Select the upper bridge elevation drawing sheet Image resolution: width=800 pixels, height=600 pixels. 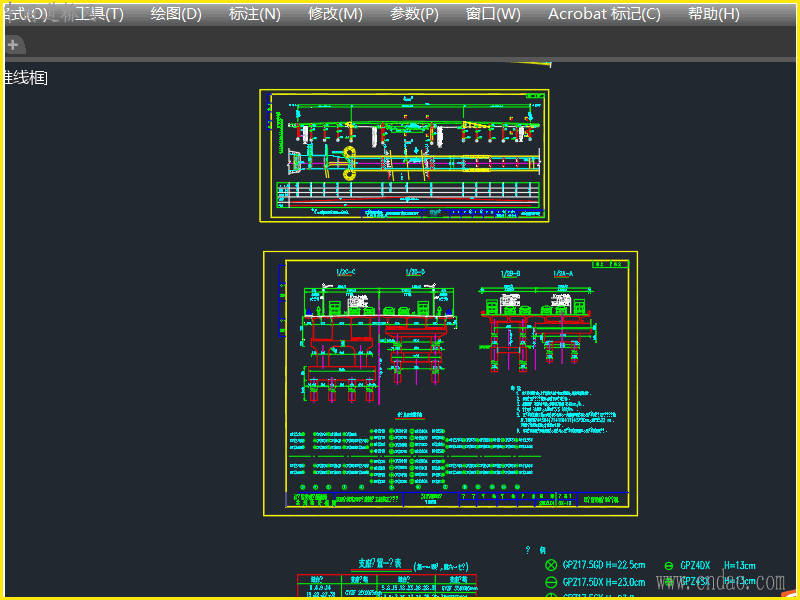(x=404, y=156)
